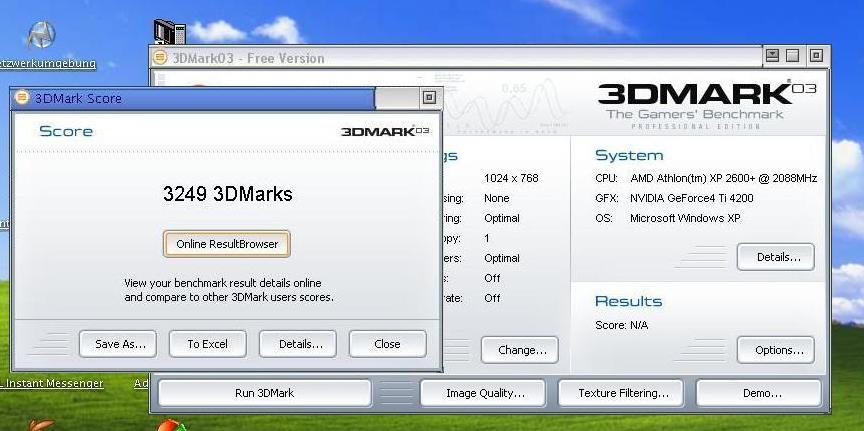
Task: Export the score To Excel
Action: pos(207,344)
